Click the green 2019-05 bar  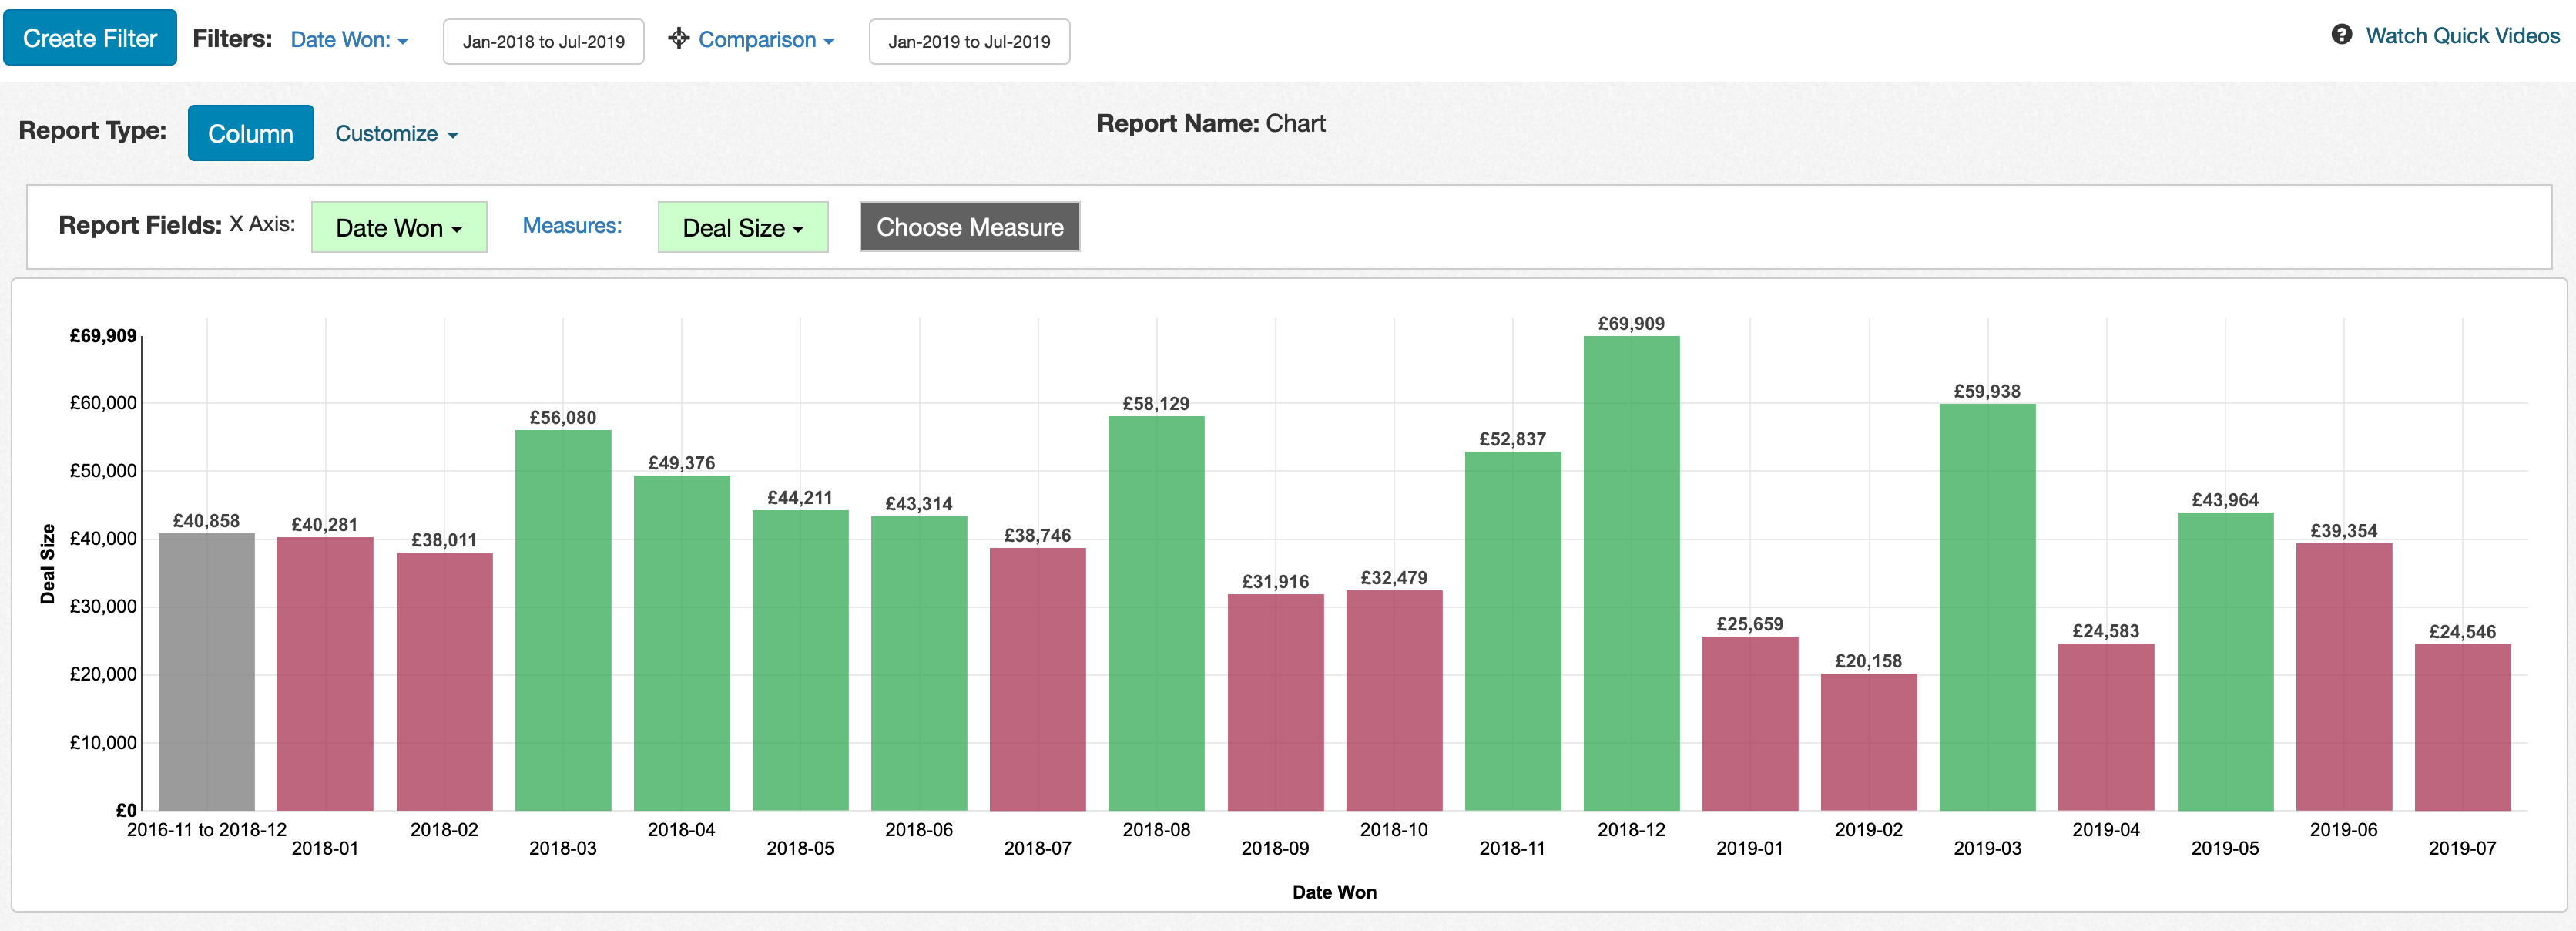2226,661
